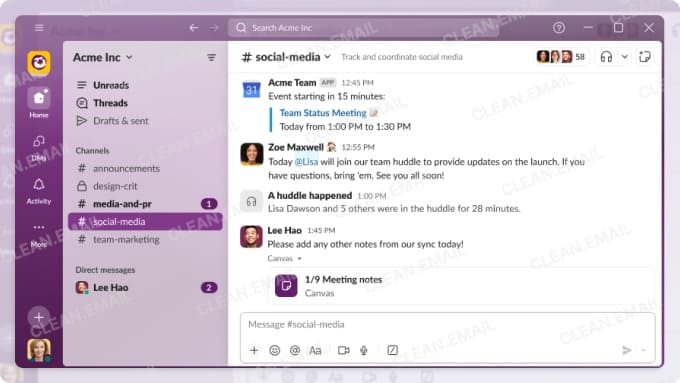
Task: Go back with the left arrow
Action: tap(194, 28)
